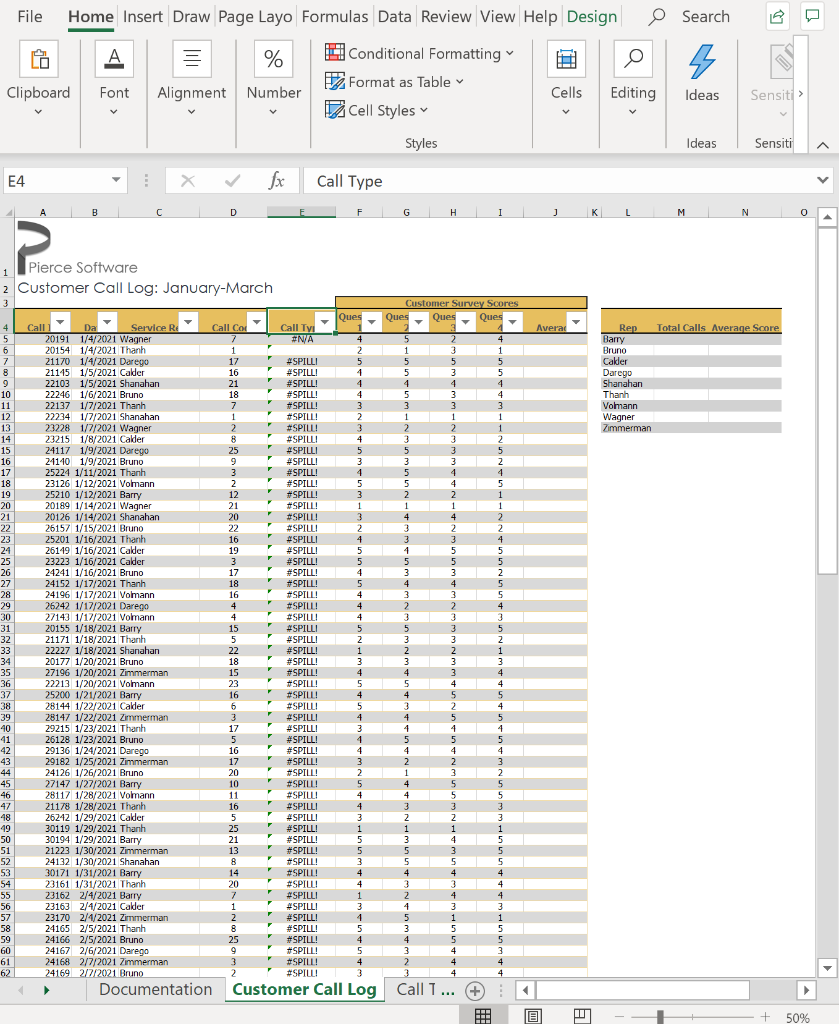This screenshot has width=839, height=1024.
Task: Click the Cell Styles icon
Action: pyautogui.click(x=334, y=109)
